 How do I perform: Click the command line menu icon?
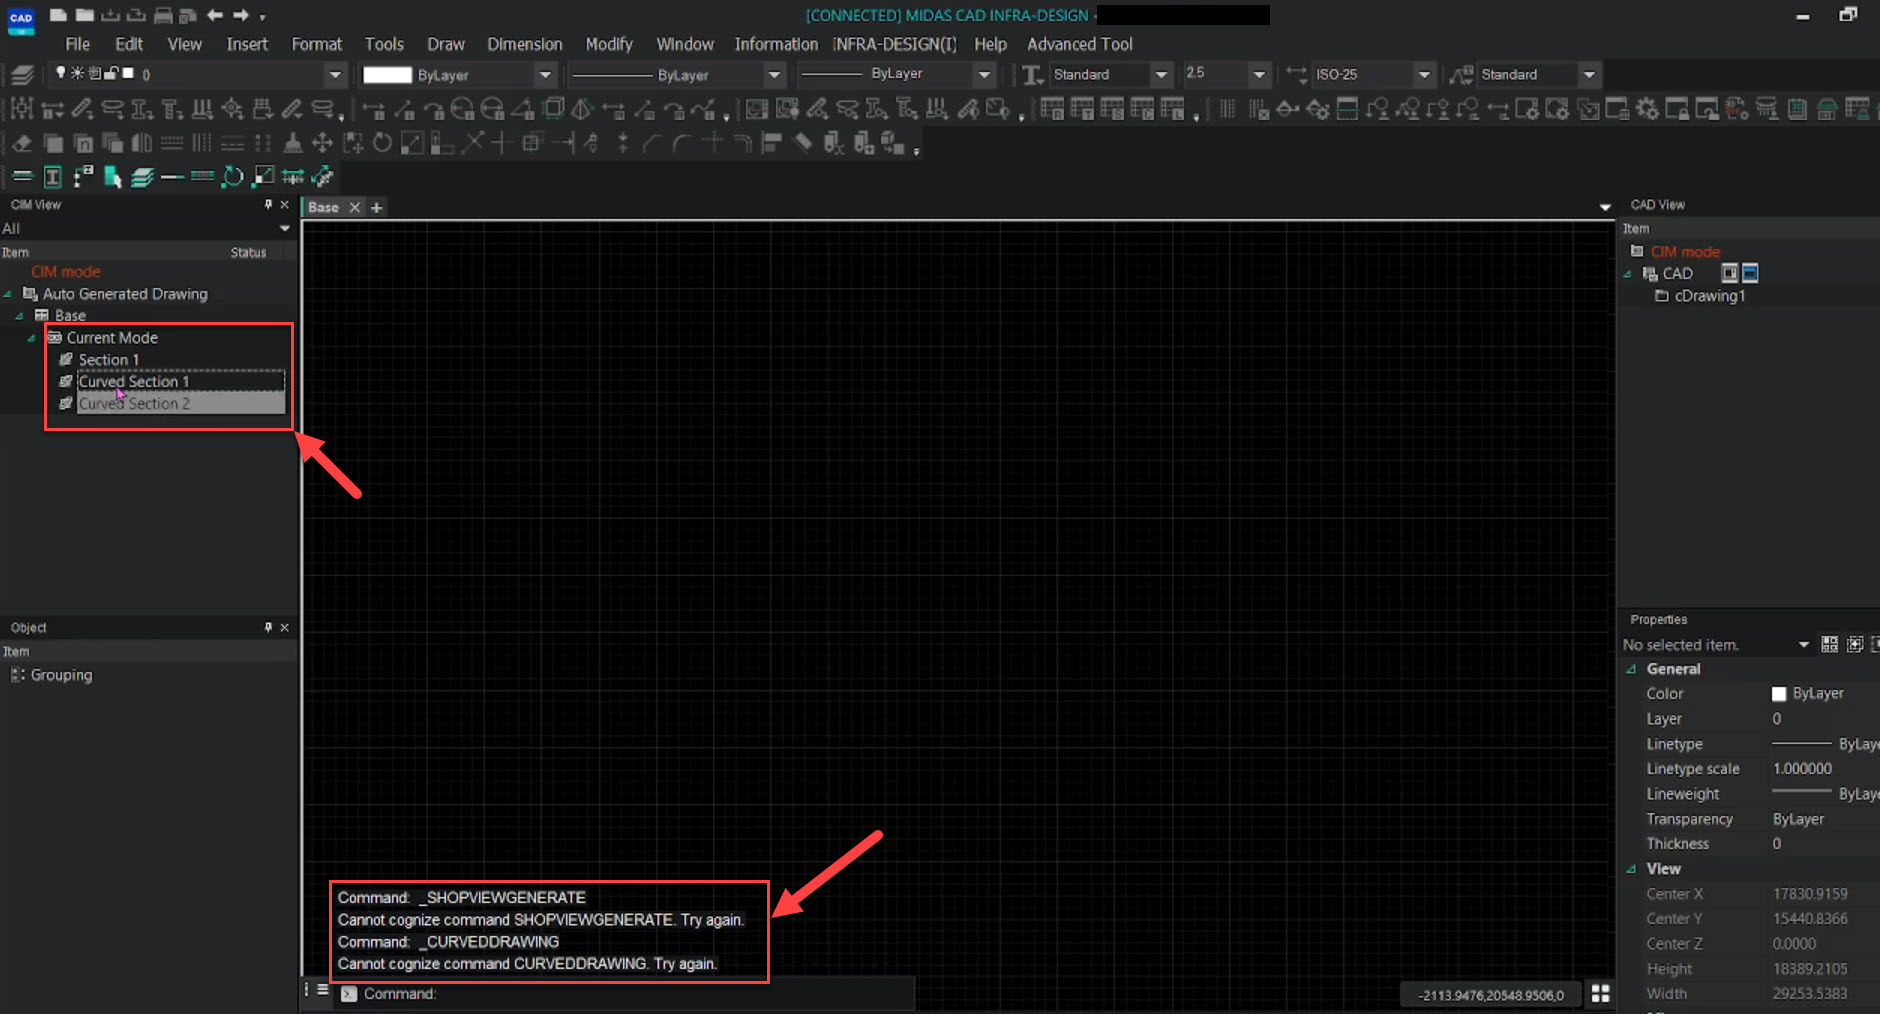click(x=322, y=989)
